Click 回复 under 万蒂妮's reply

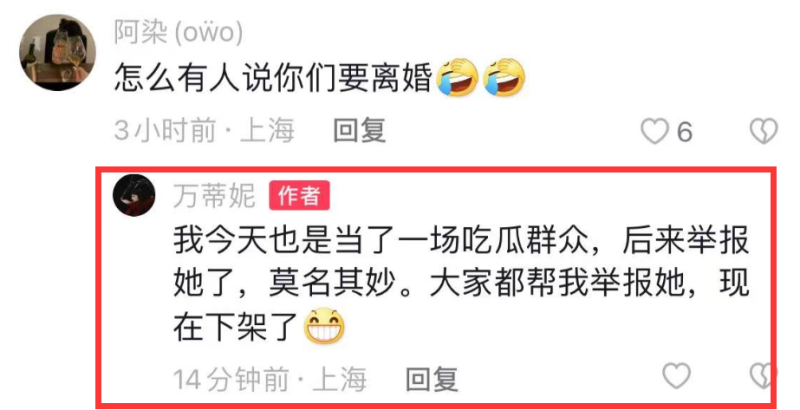(x=432, y=379)
